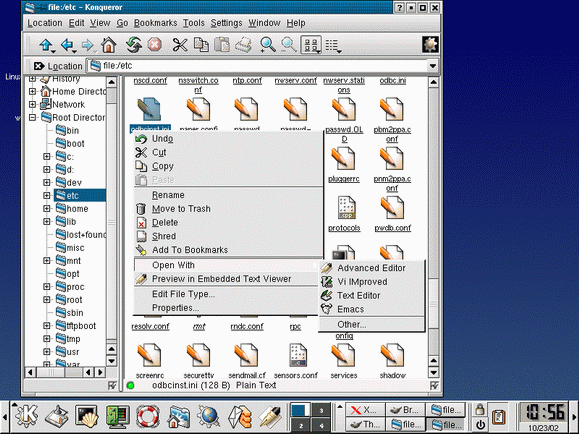Click the Paste clipboard toolbar icon
This screenshot has height=434, width=579.
(222, 45)
